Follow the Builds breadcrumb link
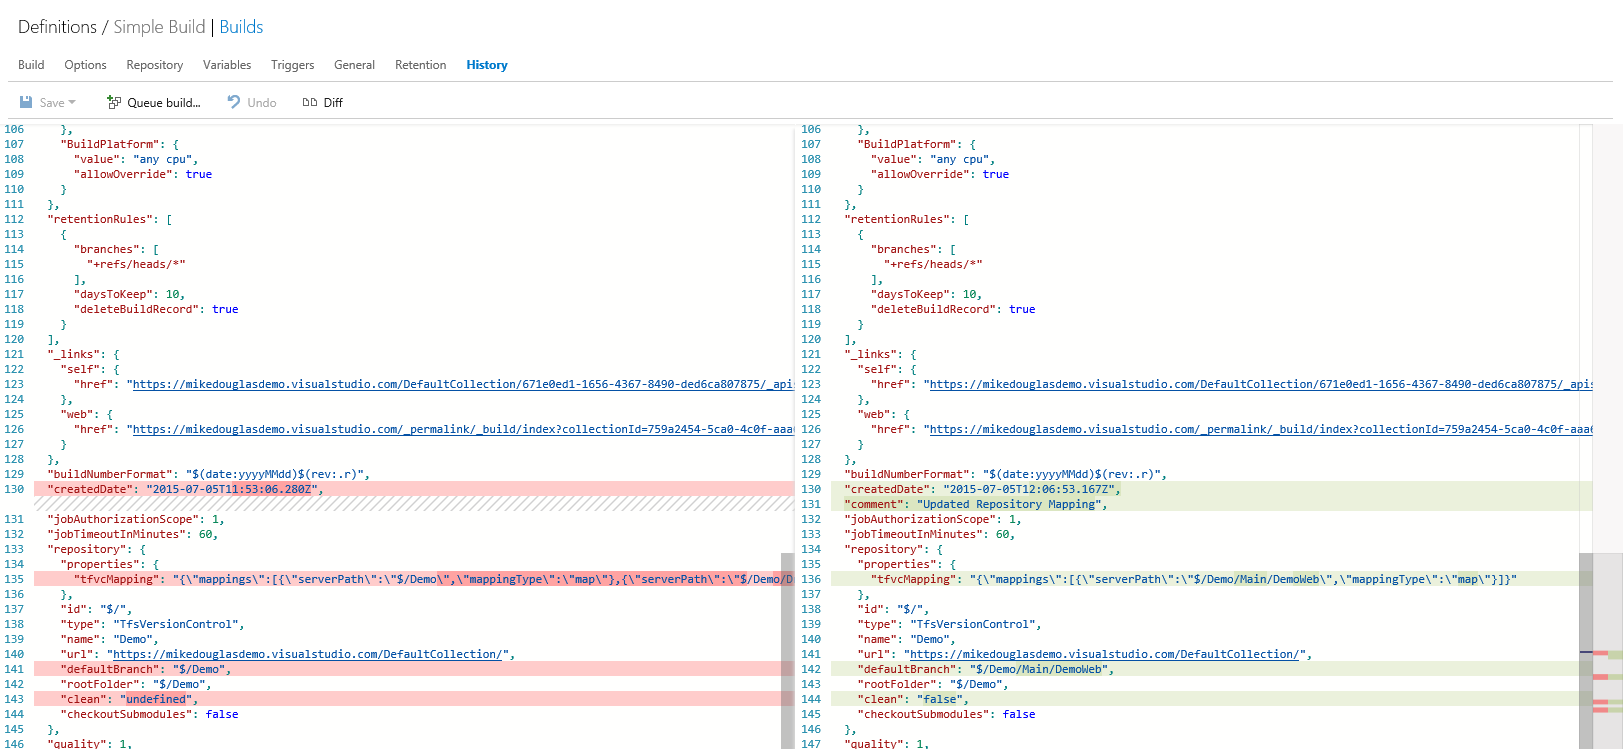 241,27
